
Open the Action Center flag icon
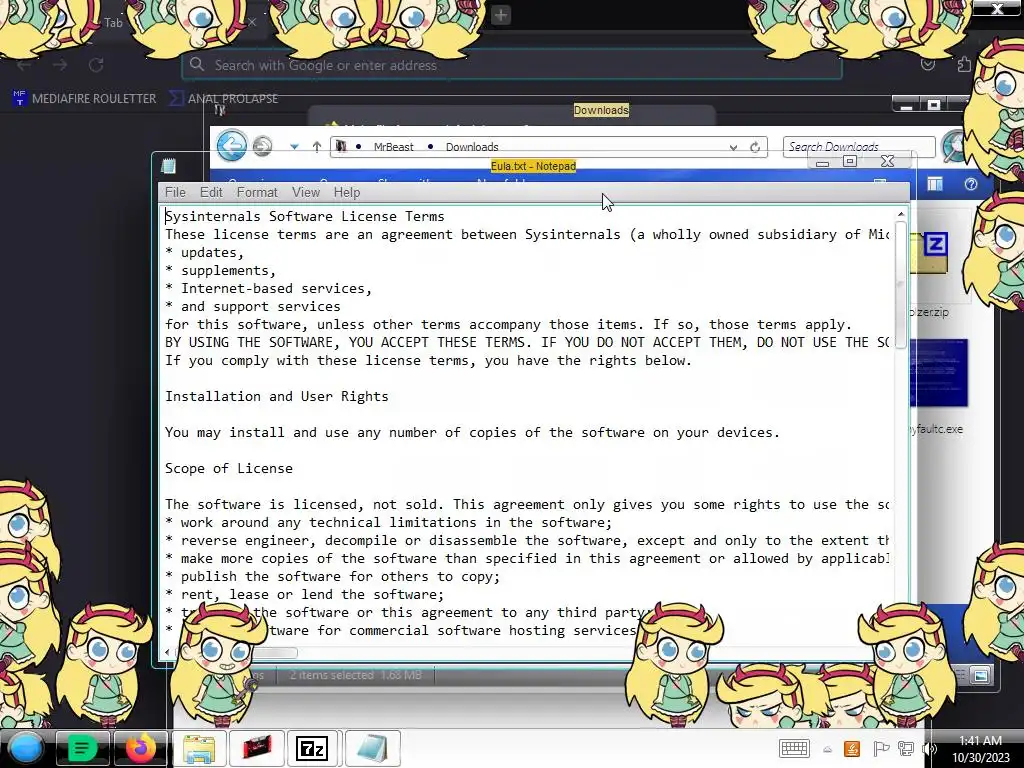880,749
